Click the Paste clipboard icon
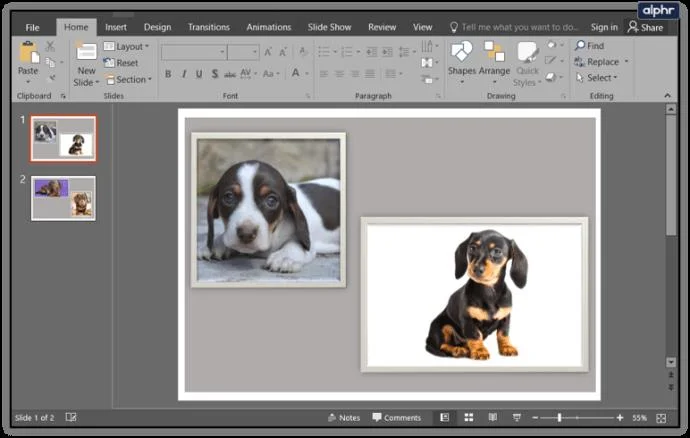 pos(29,53)
